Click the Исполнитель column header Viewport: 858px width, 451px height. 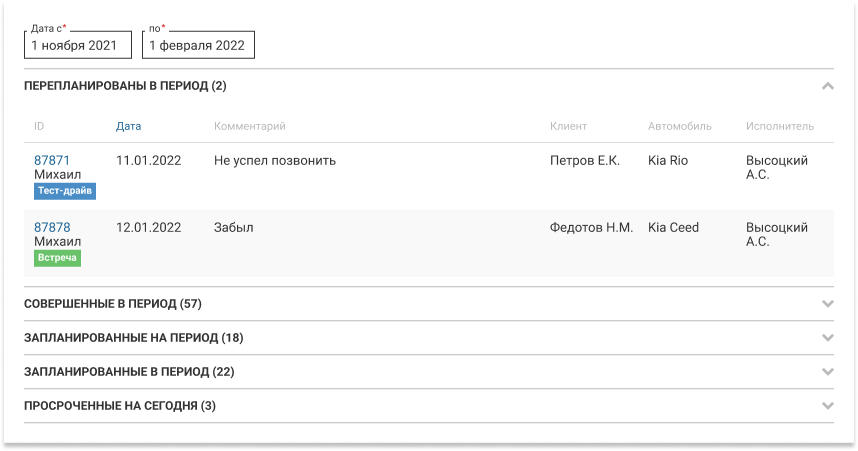tap(779, 126)
